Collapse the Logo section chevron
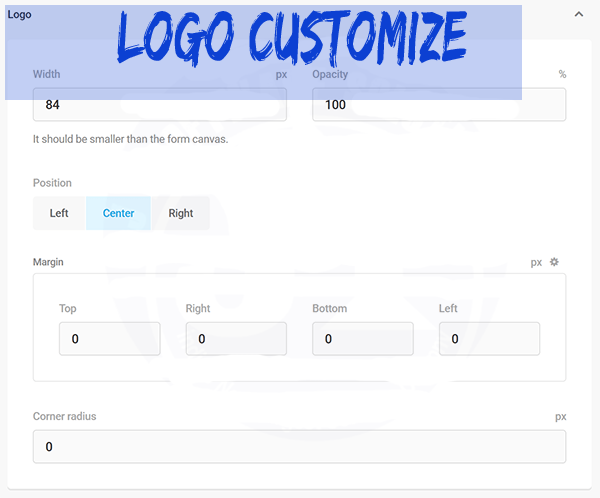 (579, 15)
